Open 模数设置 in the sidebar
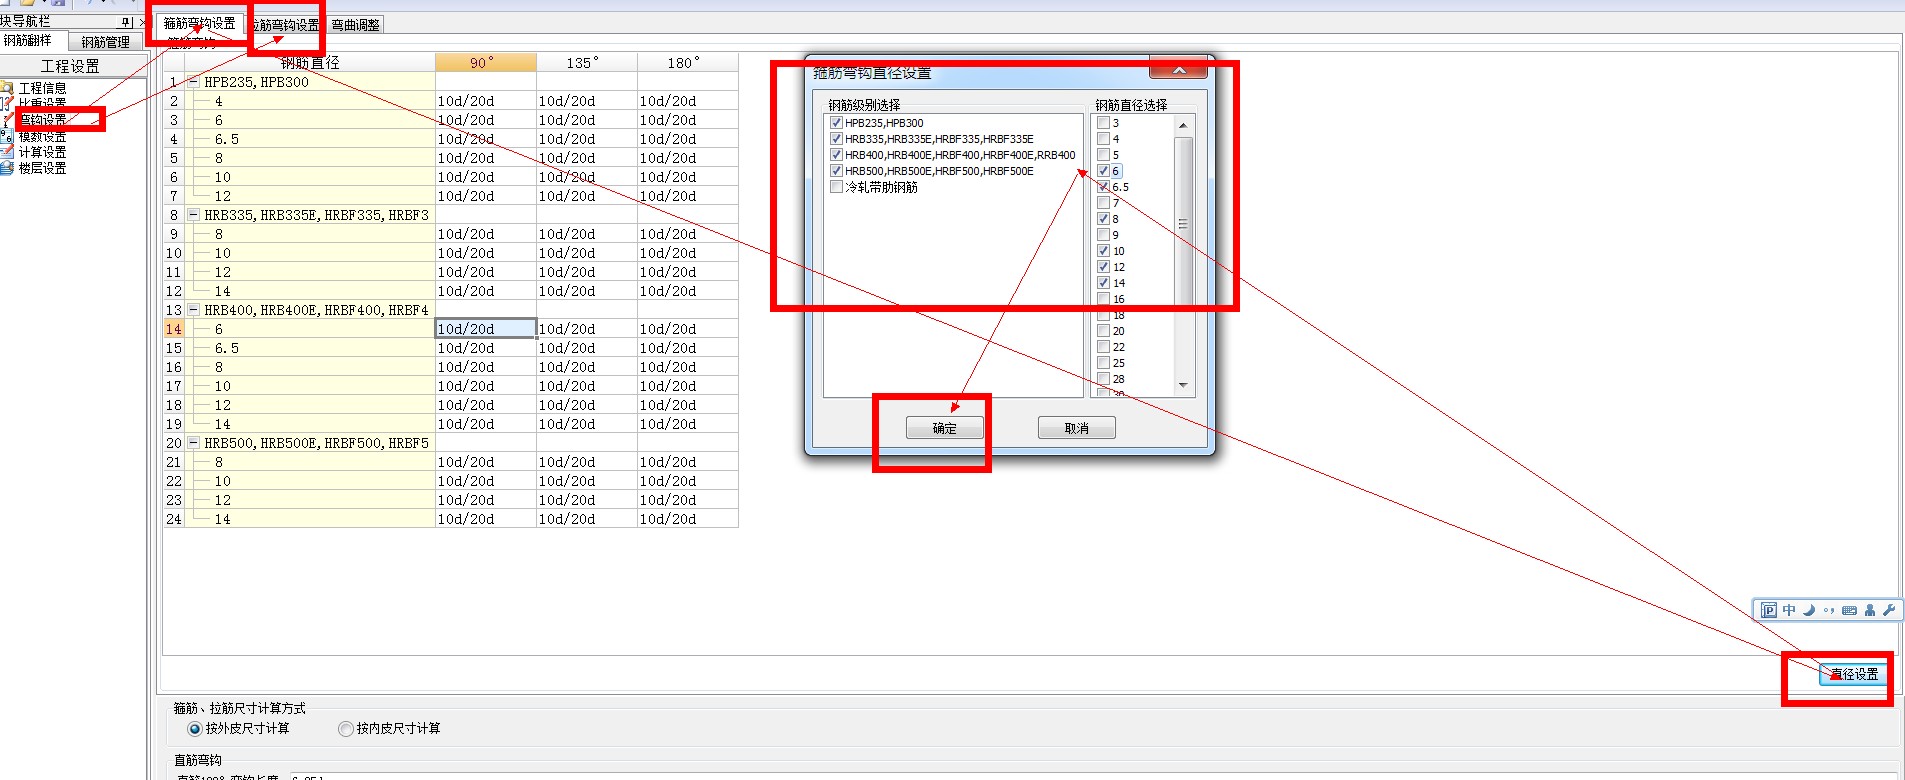The height and width of the screenshot is (780, 1905). [42, 136]
